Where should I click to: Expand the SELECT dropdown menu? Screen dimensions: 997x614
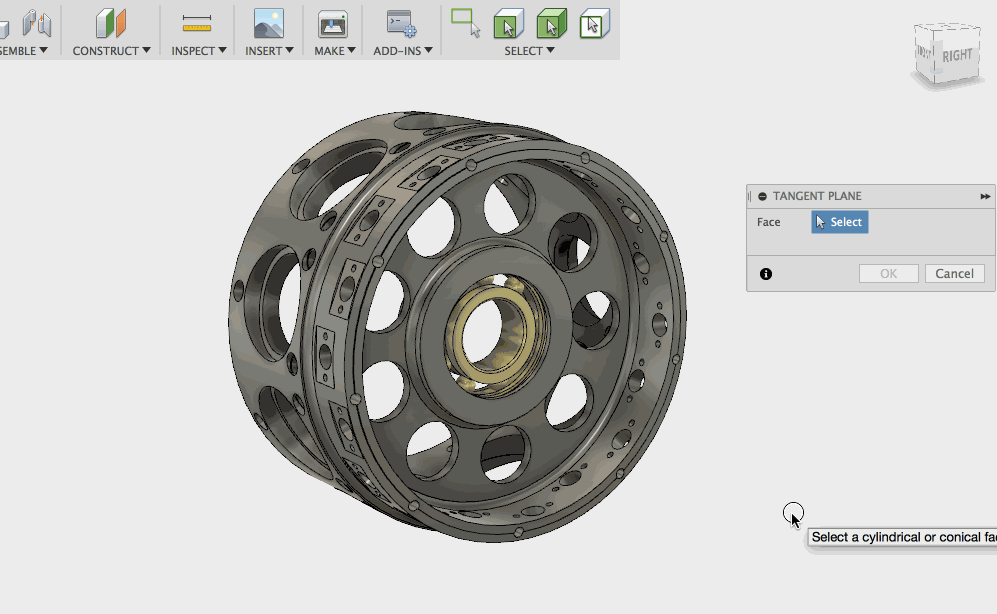(x=529, y=50)
